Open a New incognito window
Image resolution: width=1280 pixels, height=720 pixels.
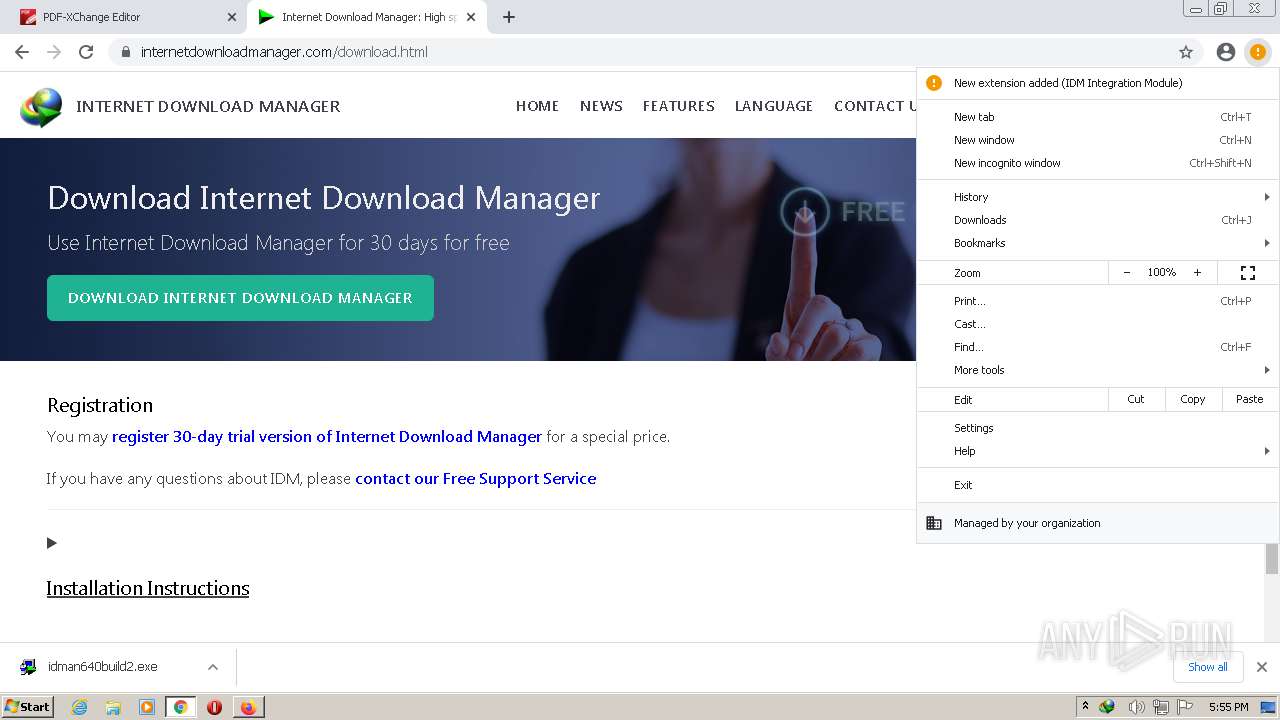(x=1098, y=163)
